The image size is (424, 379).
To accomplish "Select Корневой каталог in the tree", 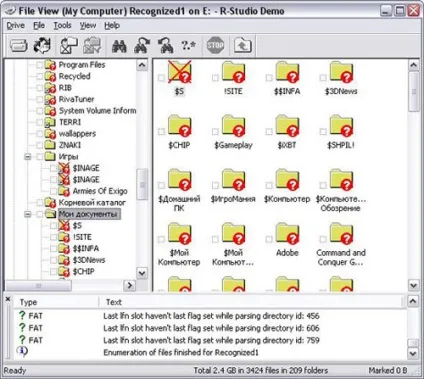I will coord(92,202).
